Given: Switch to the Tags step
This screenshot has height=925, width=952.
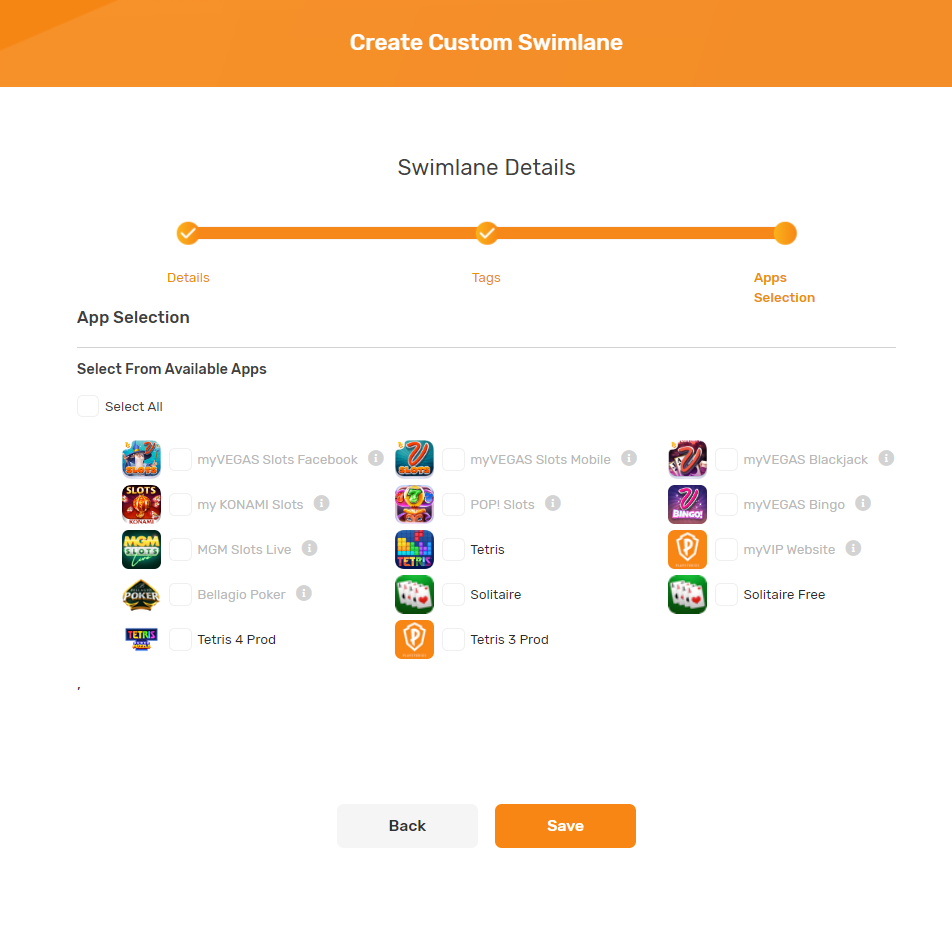Looking at the screenshot, I should click(486, 233).
